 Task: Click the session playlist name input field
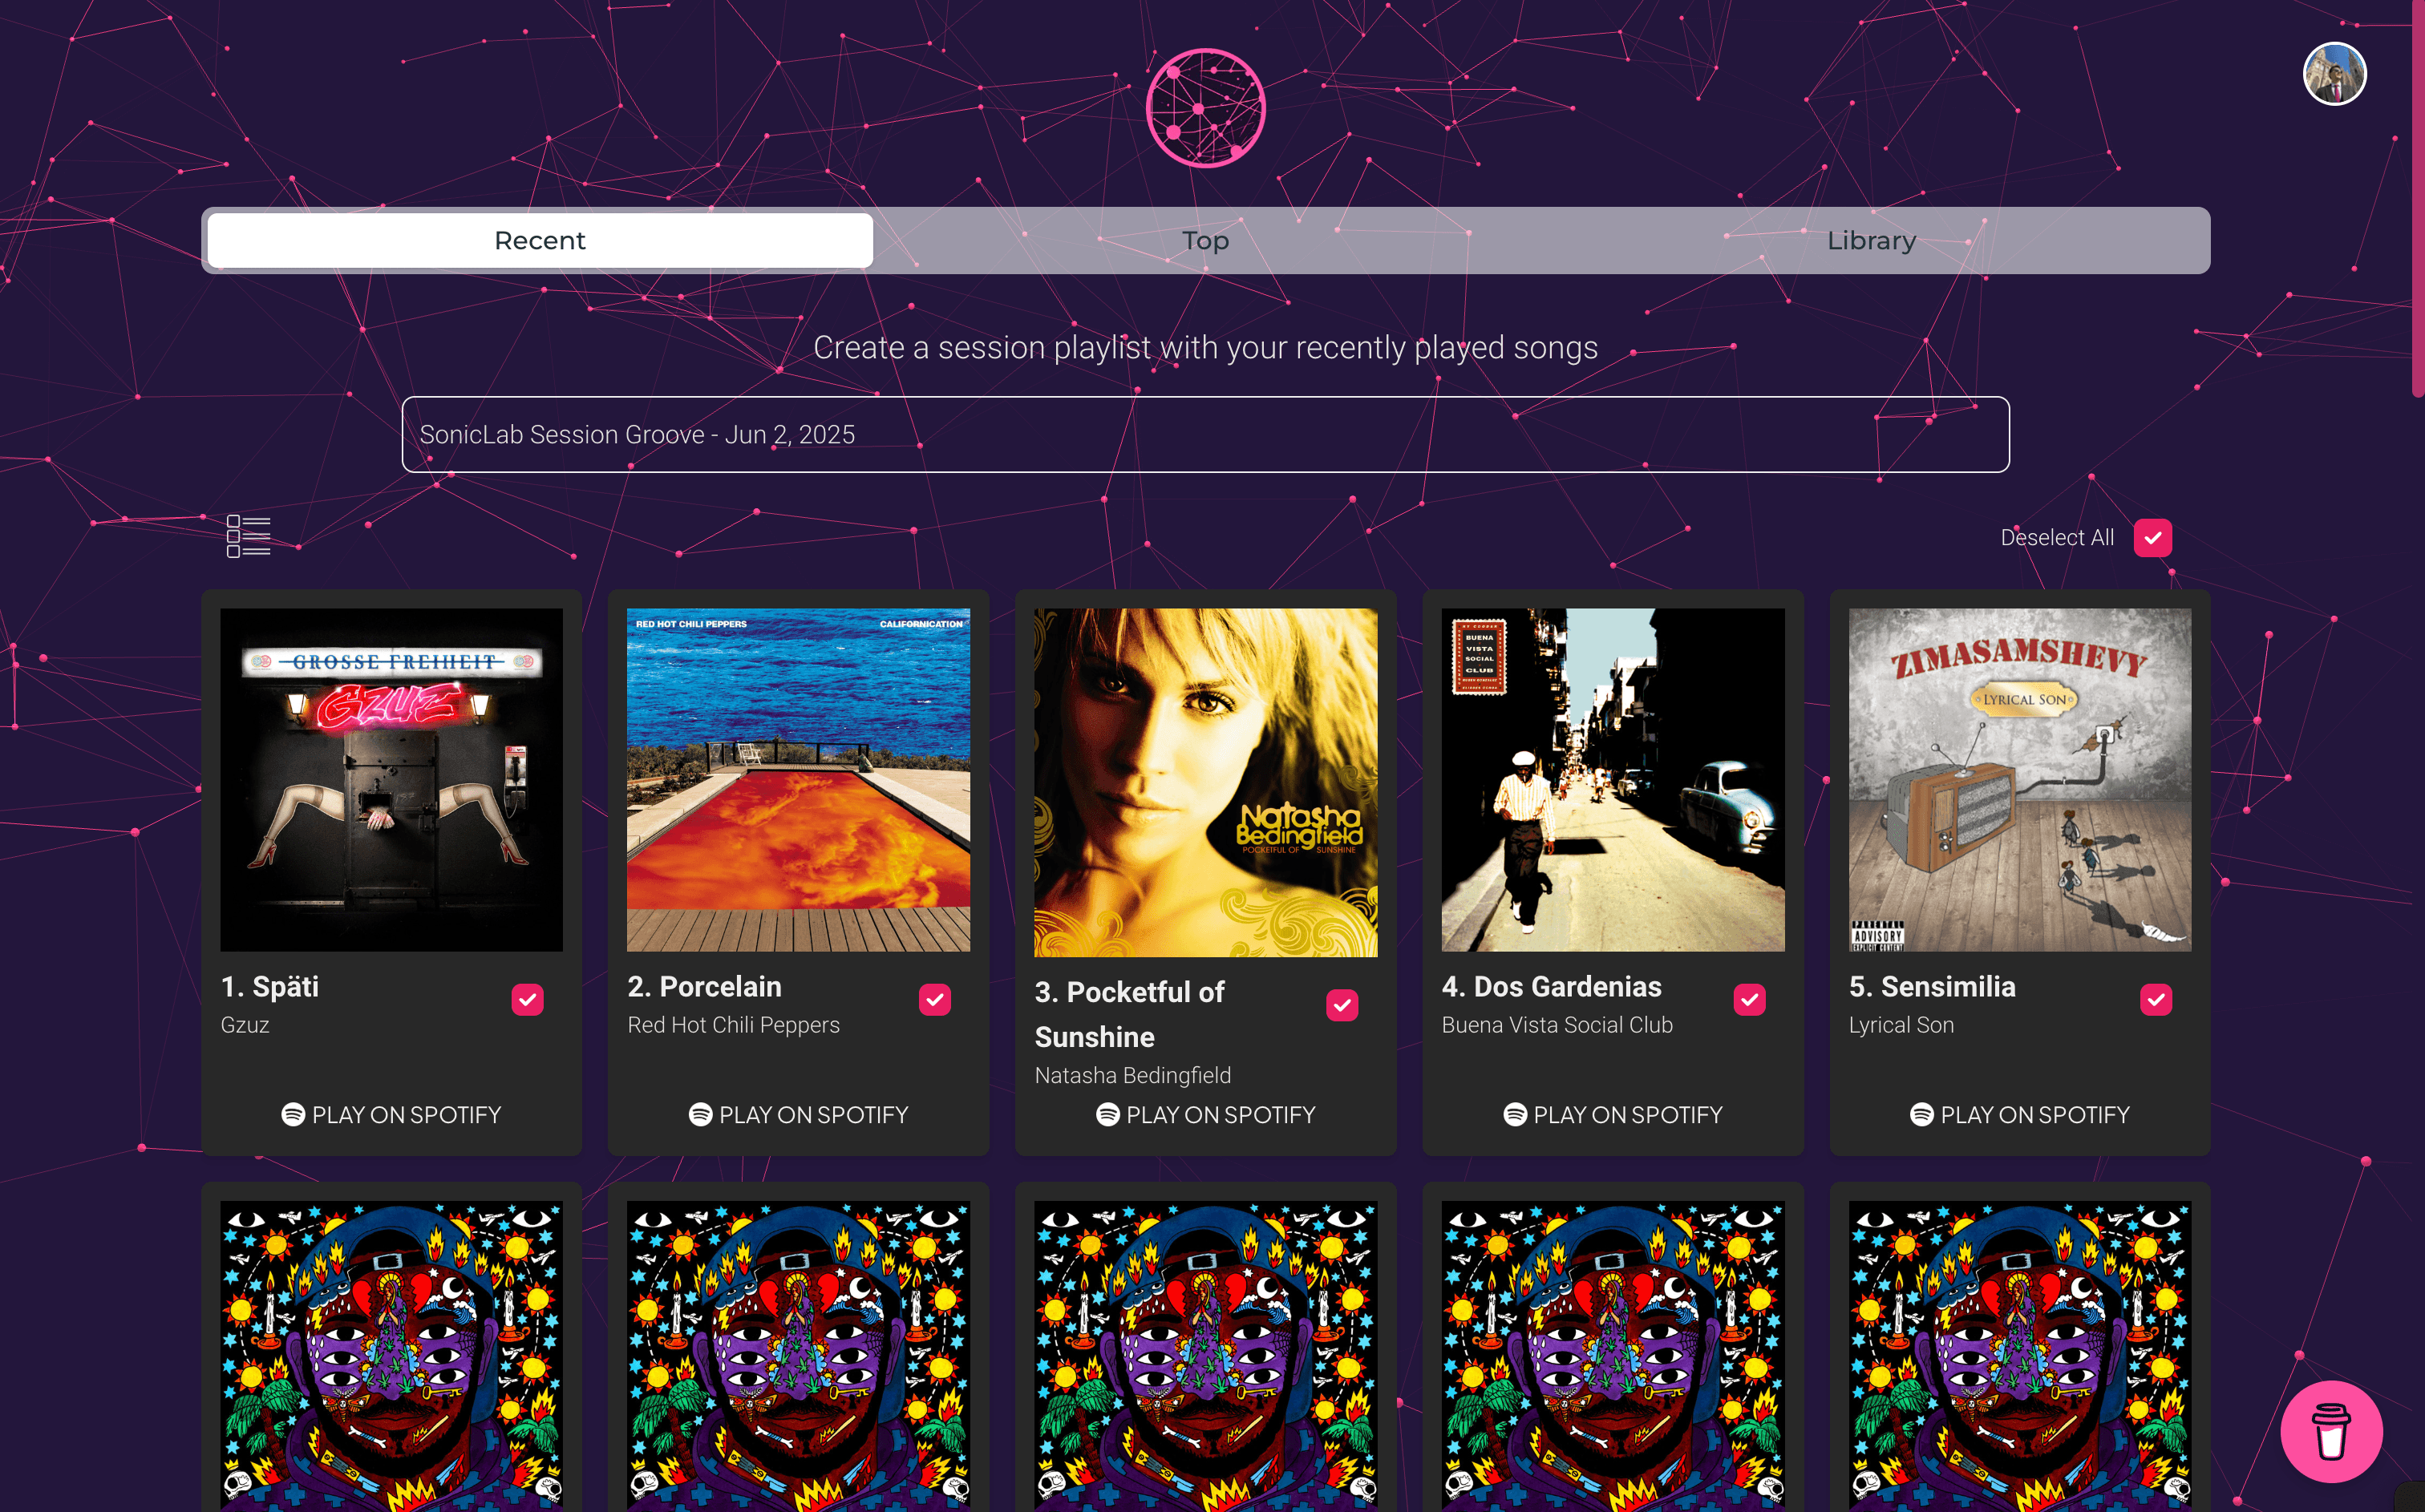(x=1204, y=434)
